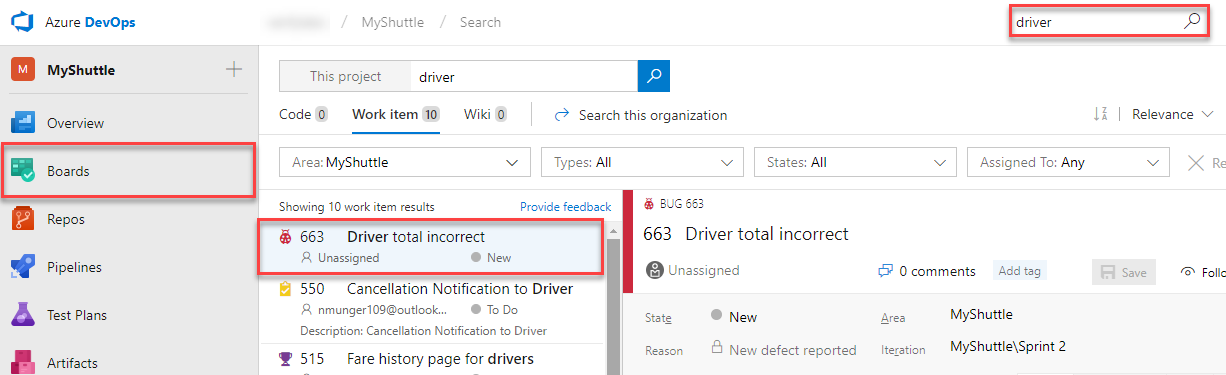Viewport: 1226px width, 375px height.
Task: Click the sort order icon beside Relevance
Action: pos(1101,115)
